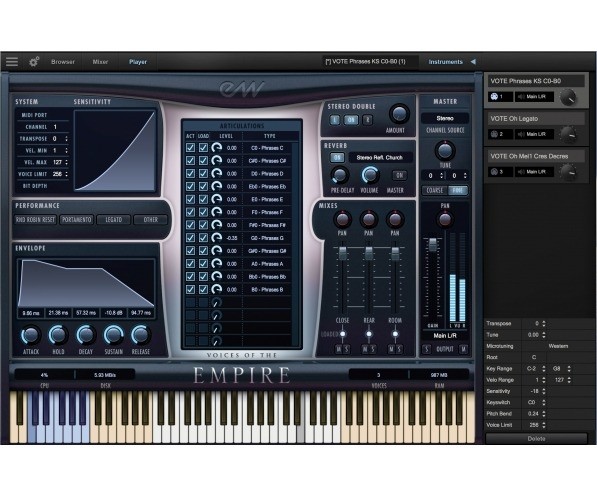Image resolution: width=597 pixels, height=497 pixels.
Task: Click the Master Pan knob
Action: pos(445,219)
